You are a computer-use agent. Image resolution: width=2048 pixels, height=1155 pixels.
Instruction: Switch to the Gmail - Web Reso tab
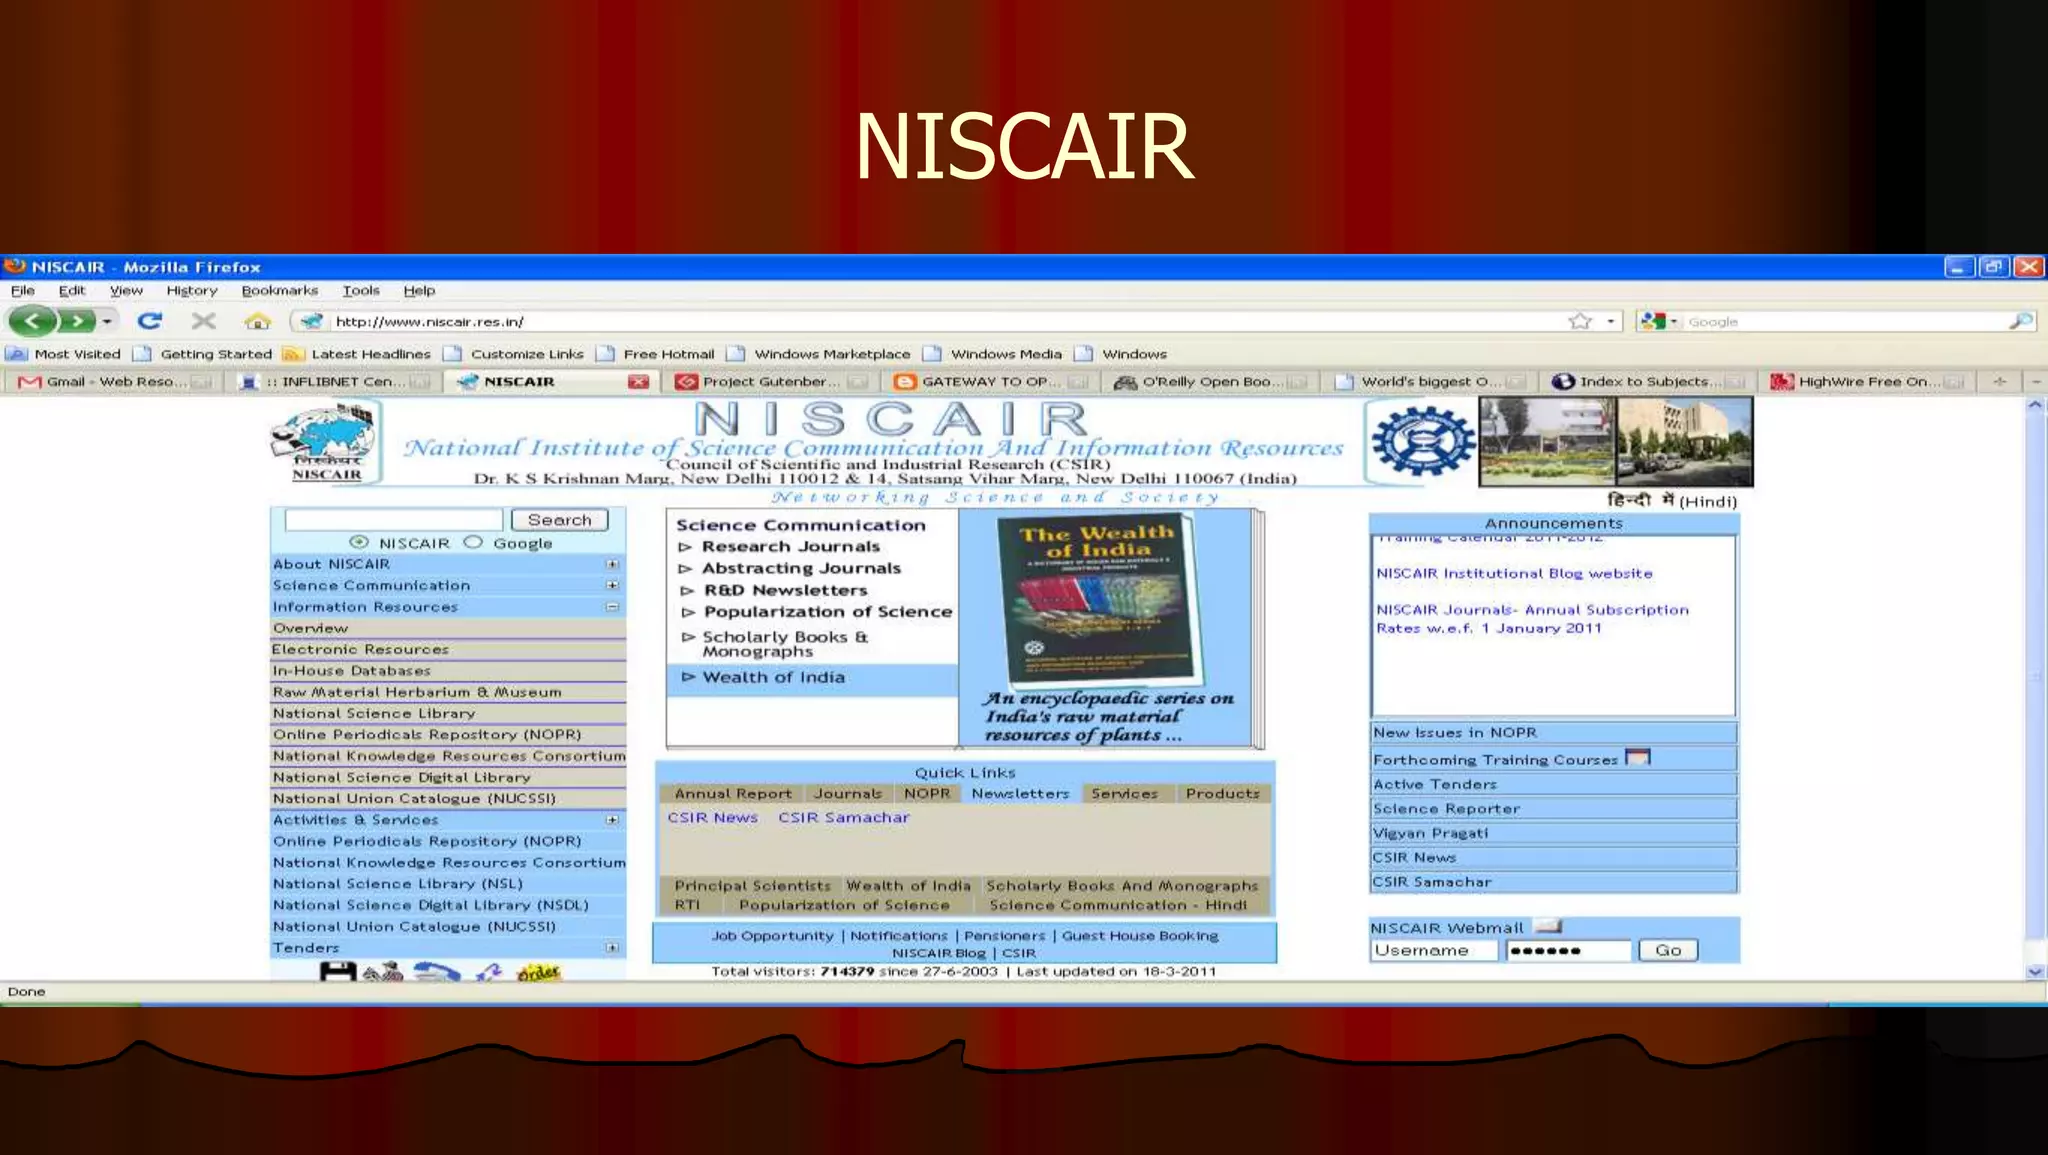click(115, 381)
